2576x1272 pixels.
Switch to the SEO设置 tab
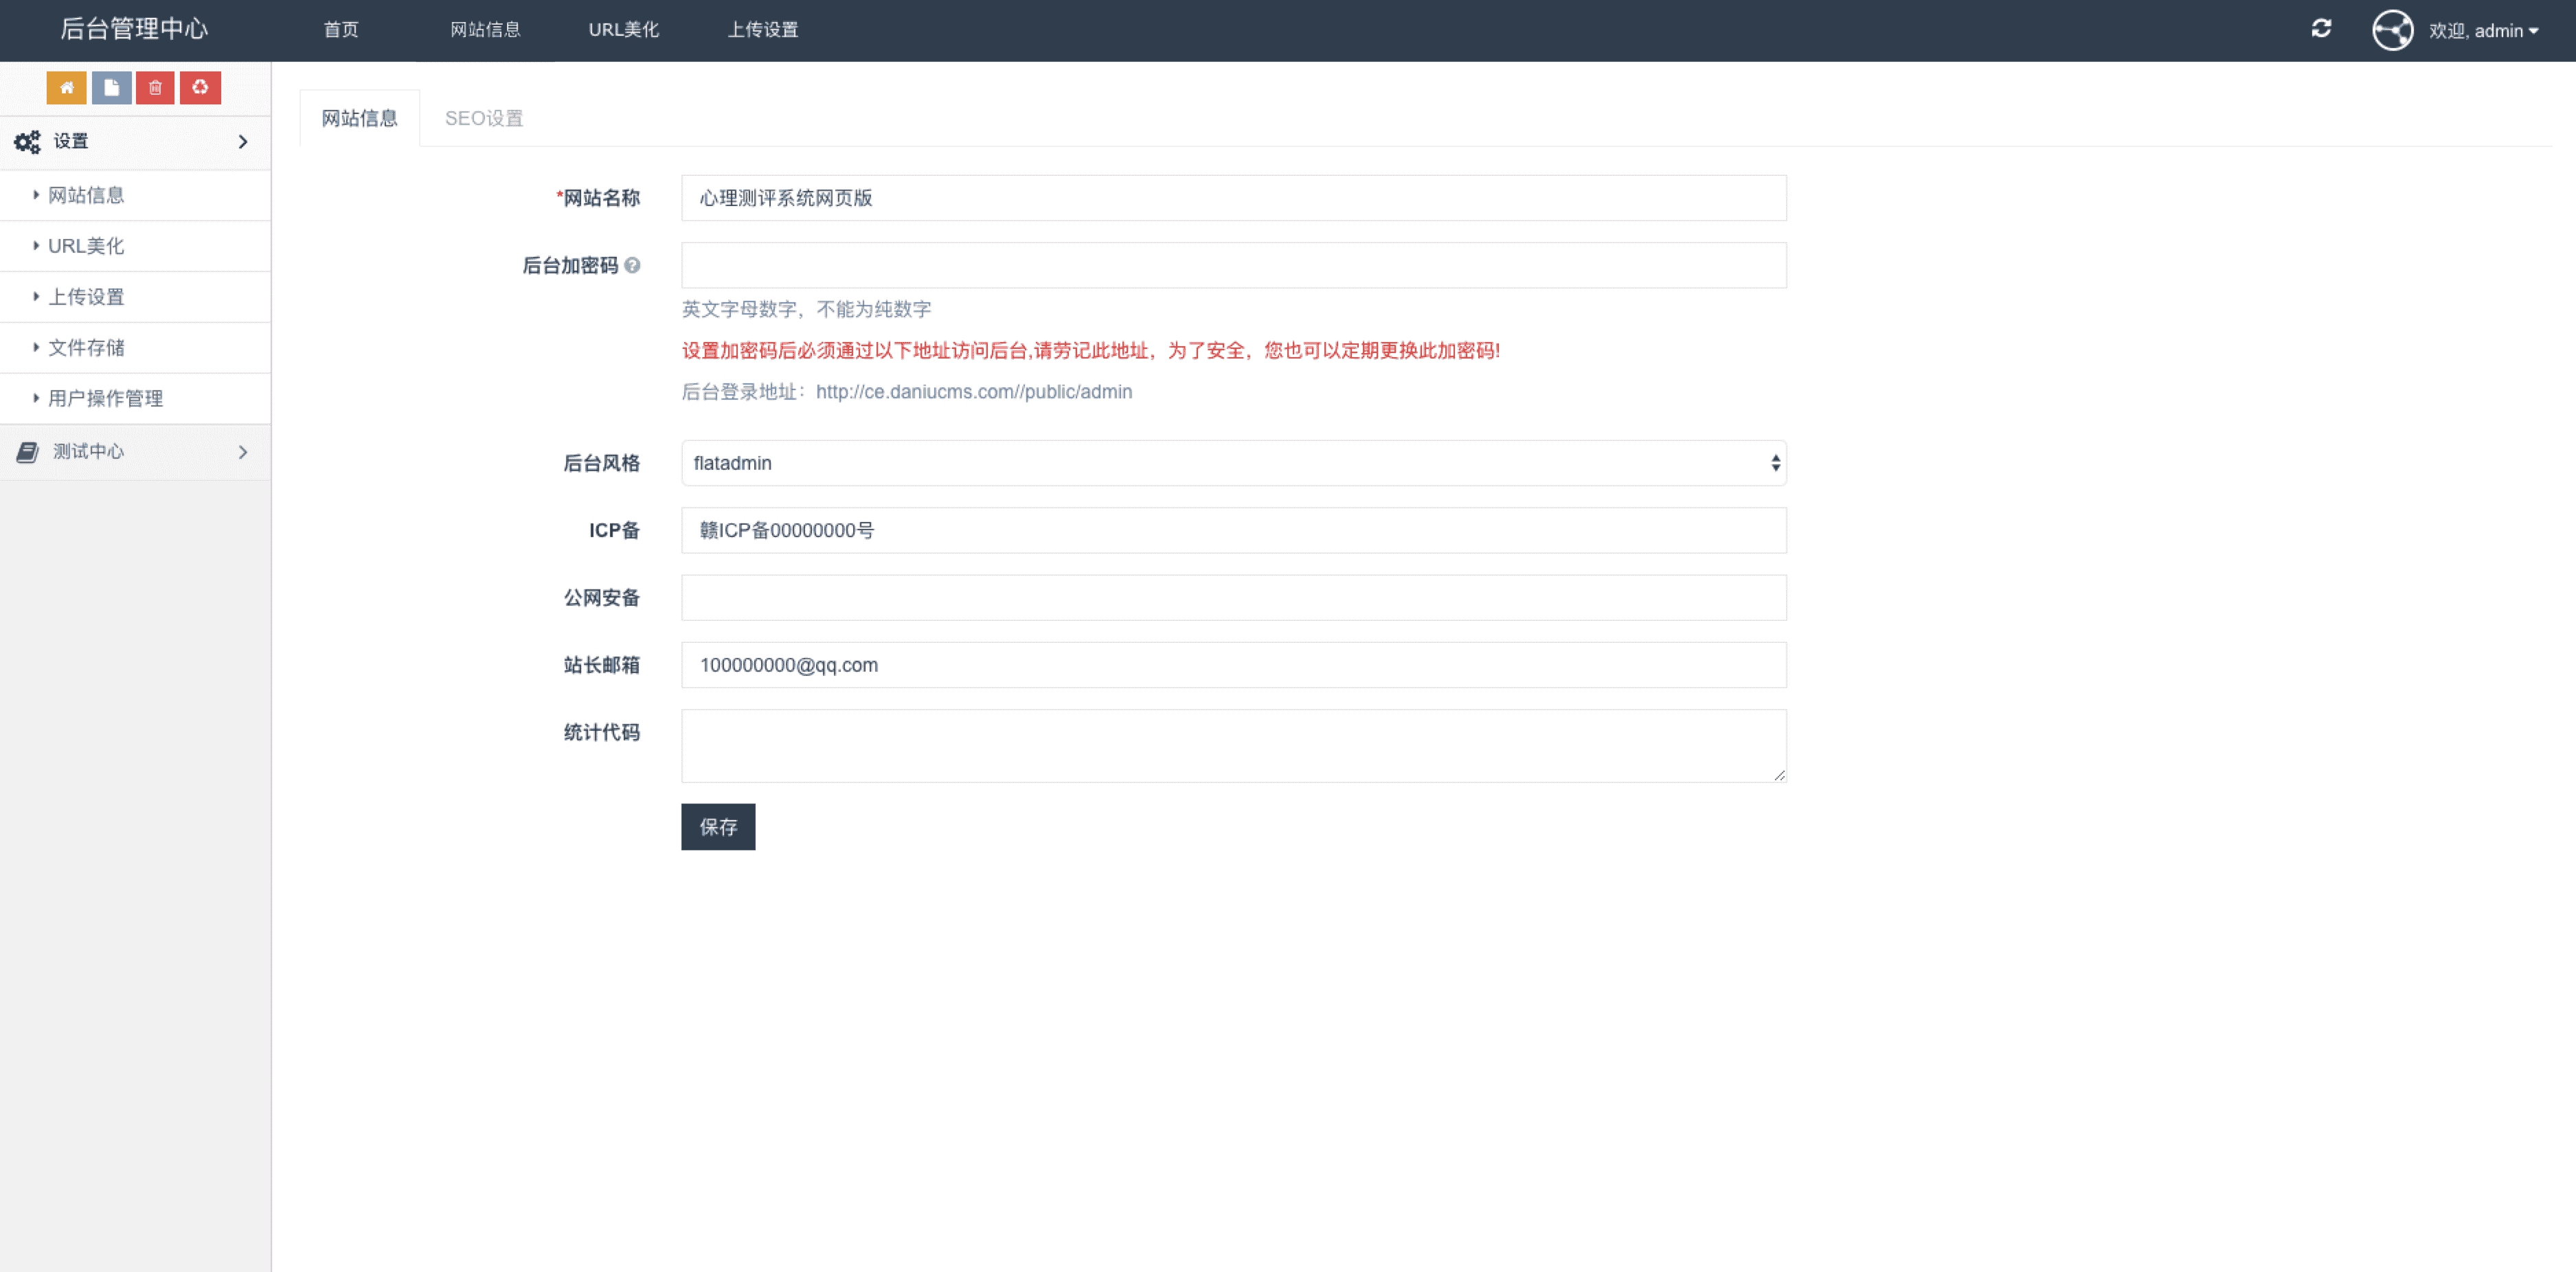coord(484,118)
